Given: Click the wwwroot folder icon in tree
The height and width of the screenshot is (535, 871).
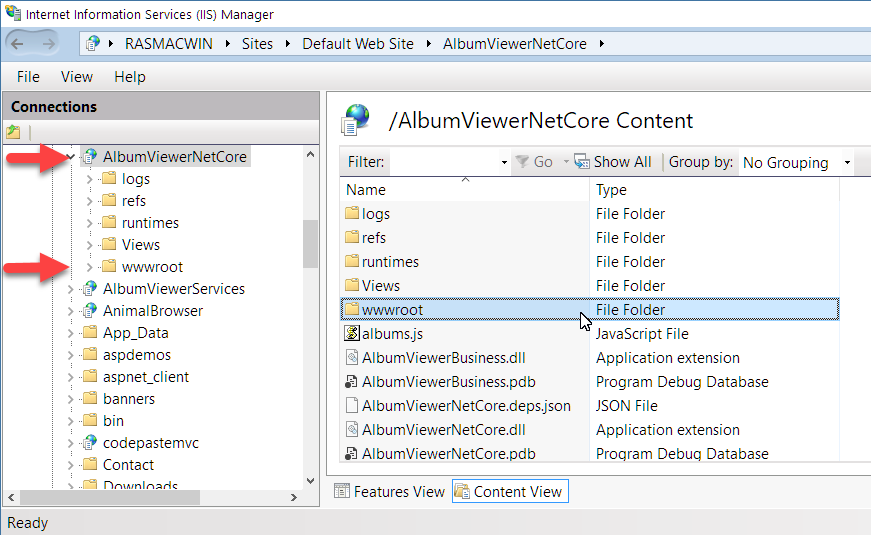Looking at the screenshot, I should pyautogui.click(x=109, y=266).
